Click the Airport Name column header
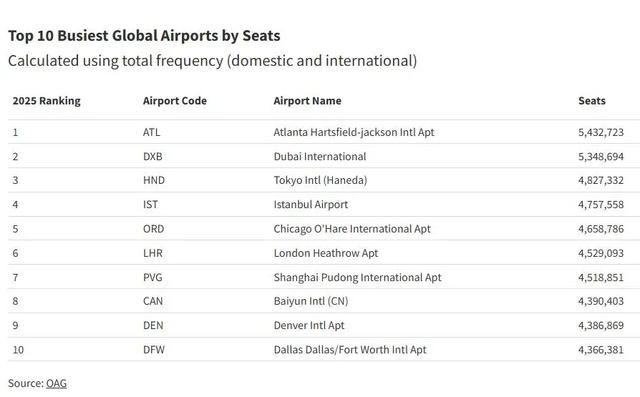The image size is (640, 397). coord(307,101)
